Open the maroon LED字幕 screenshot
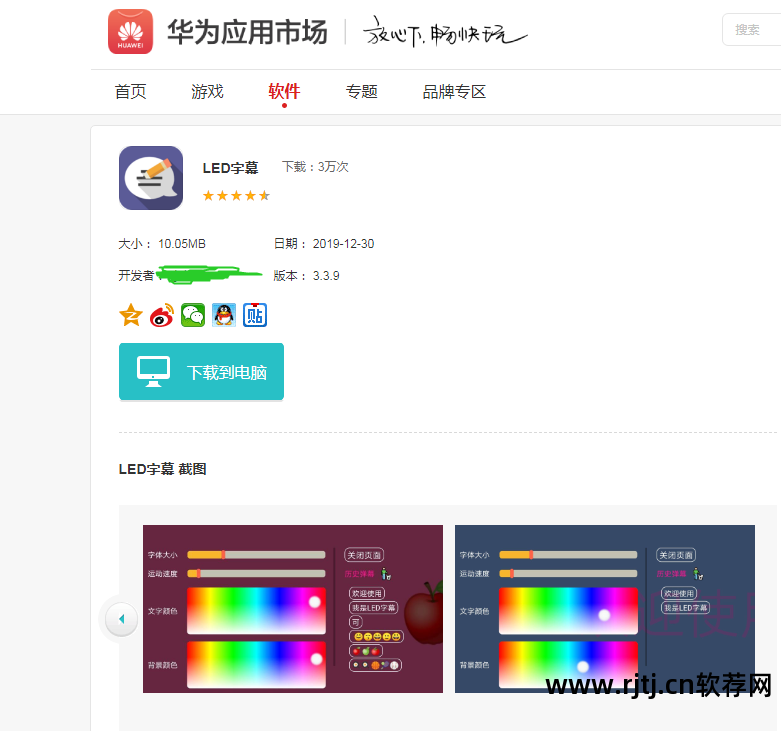This screenshot has height=731, width=781. 293,609
